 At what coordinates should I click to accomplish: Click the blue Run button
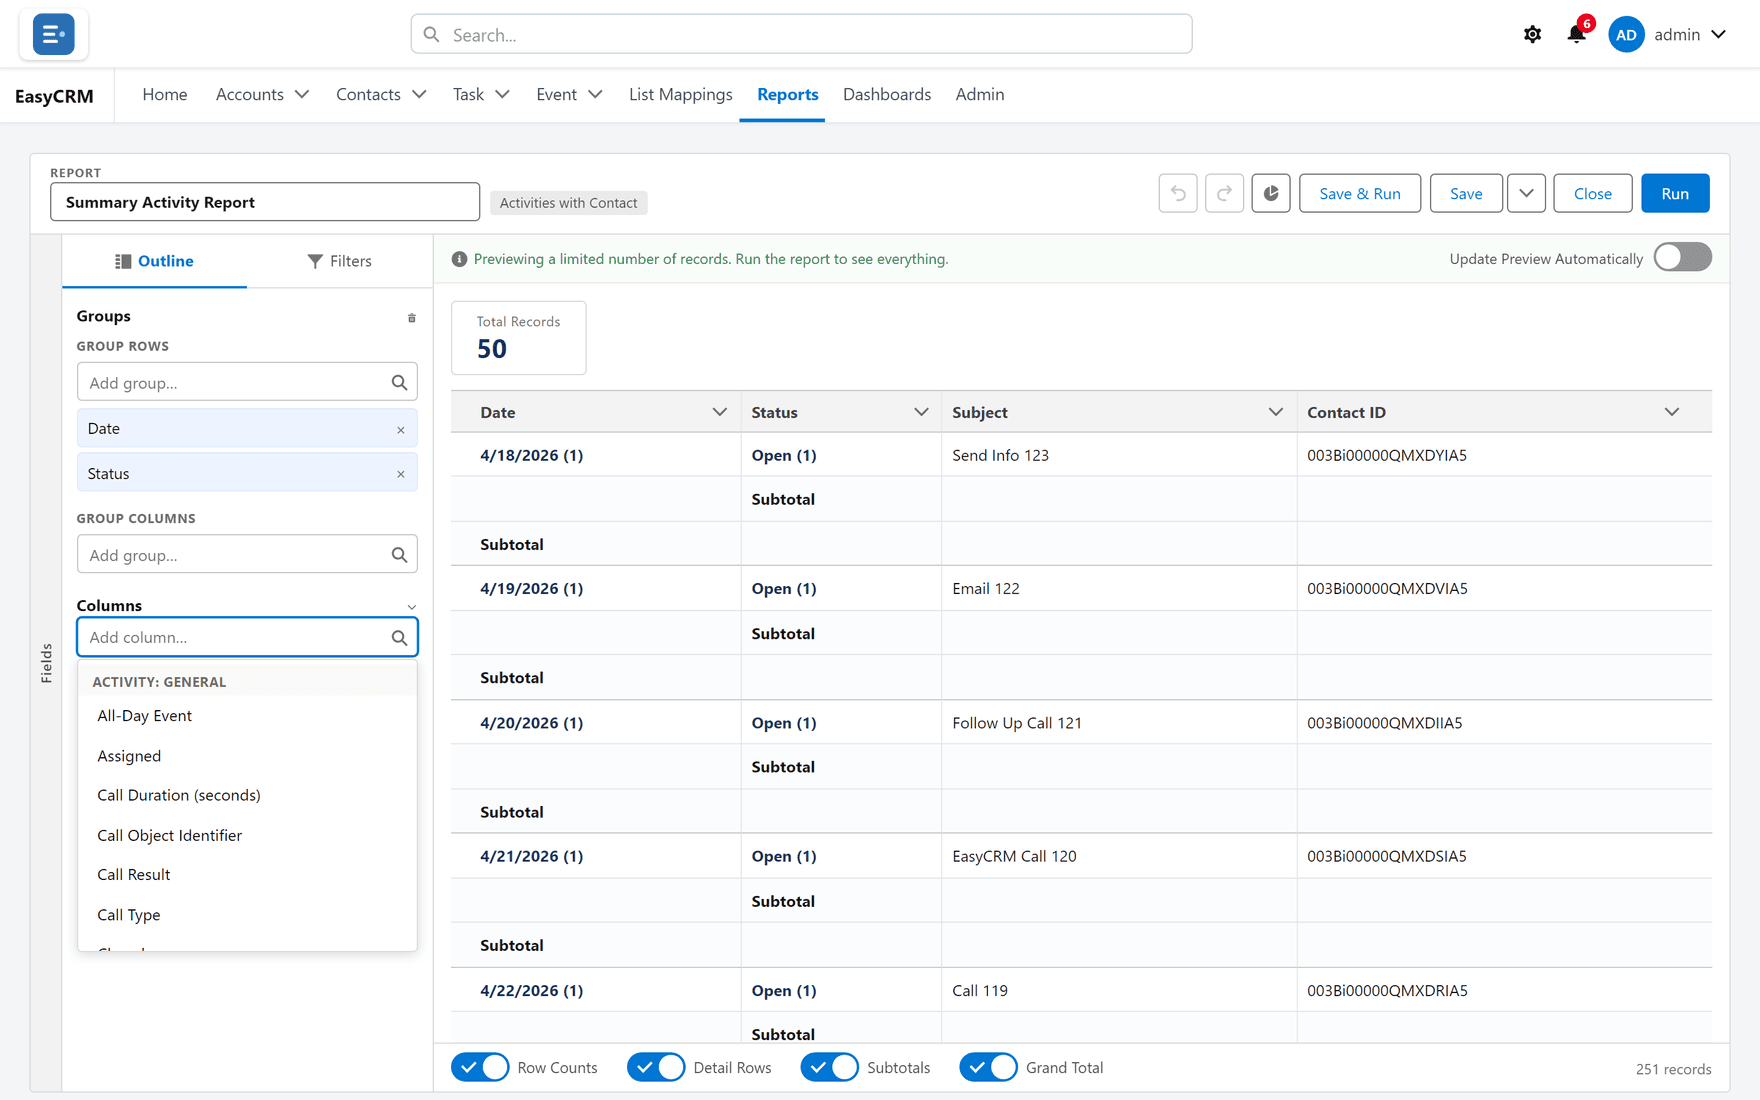click(1675, 193)
